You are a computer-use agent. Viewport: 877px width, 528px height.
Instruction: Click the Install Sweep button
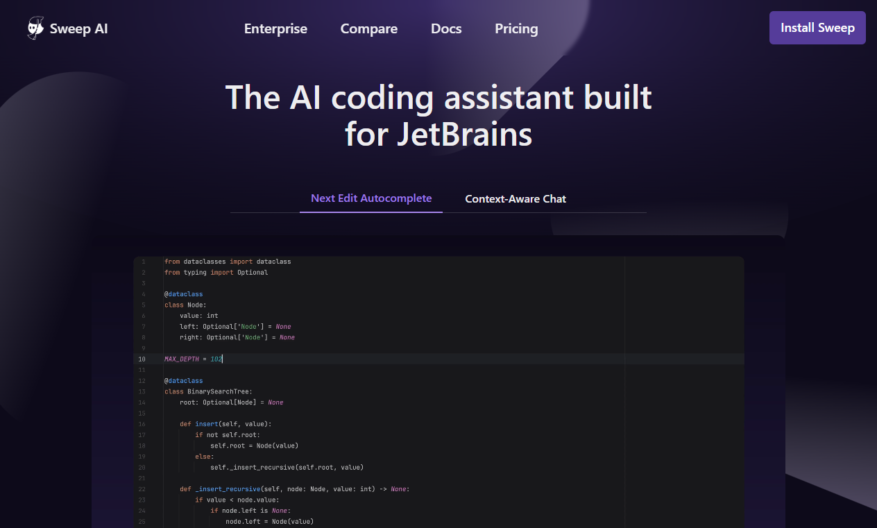click(x=817, y=28)
